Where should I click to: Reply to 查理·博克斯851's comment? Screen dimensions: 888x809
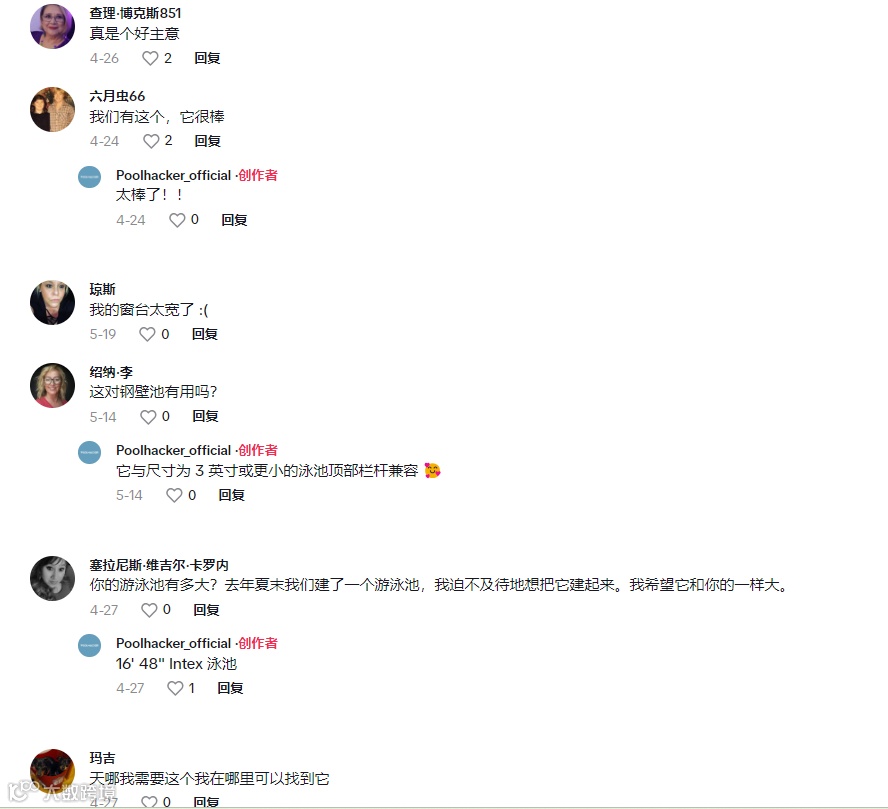pos(207,58)
